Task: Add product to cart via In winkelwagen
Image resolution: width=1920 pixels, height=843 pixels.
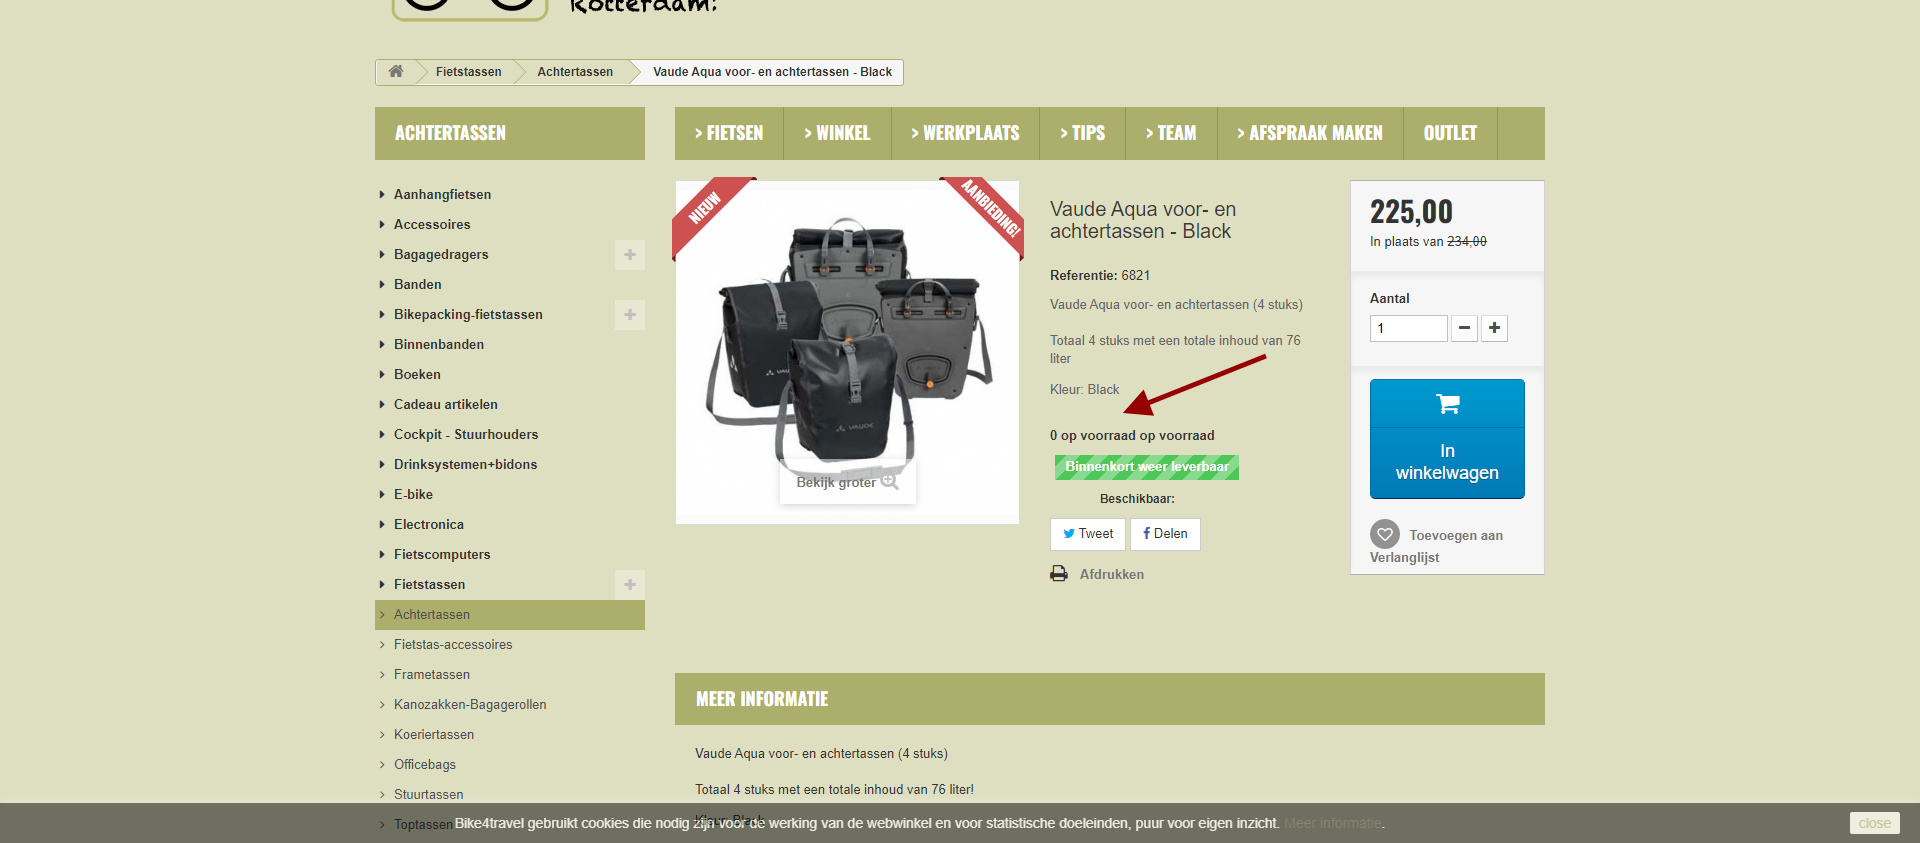Action: (1447, 439)
